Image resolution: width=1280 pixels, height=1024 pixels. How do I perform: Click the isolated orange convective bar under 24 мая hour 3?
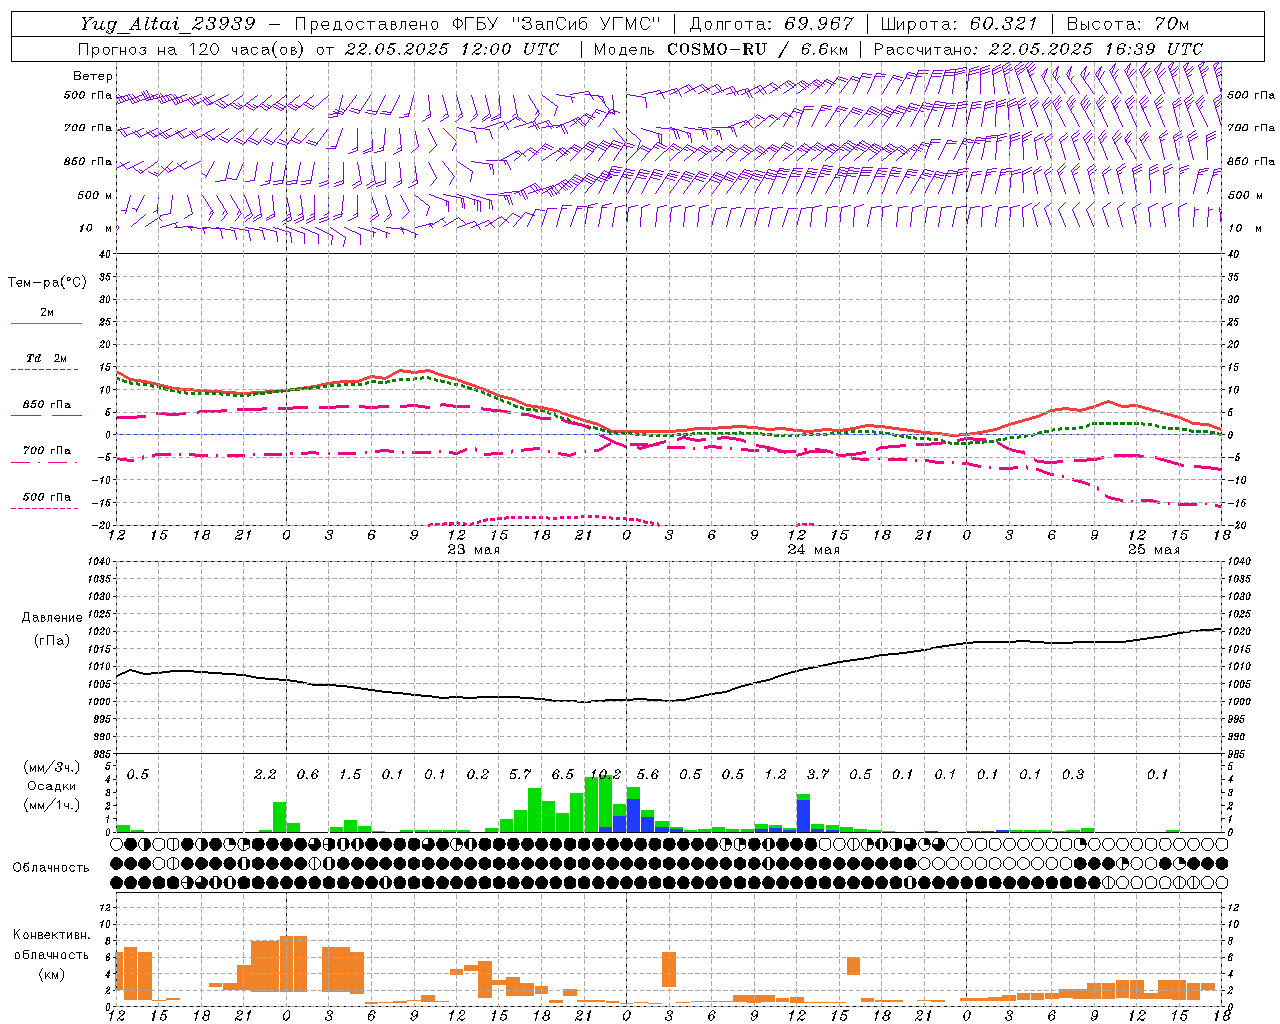pos(669,969)
